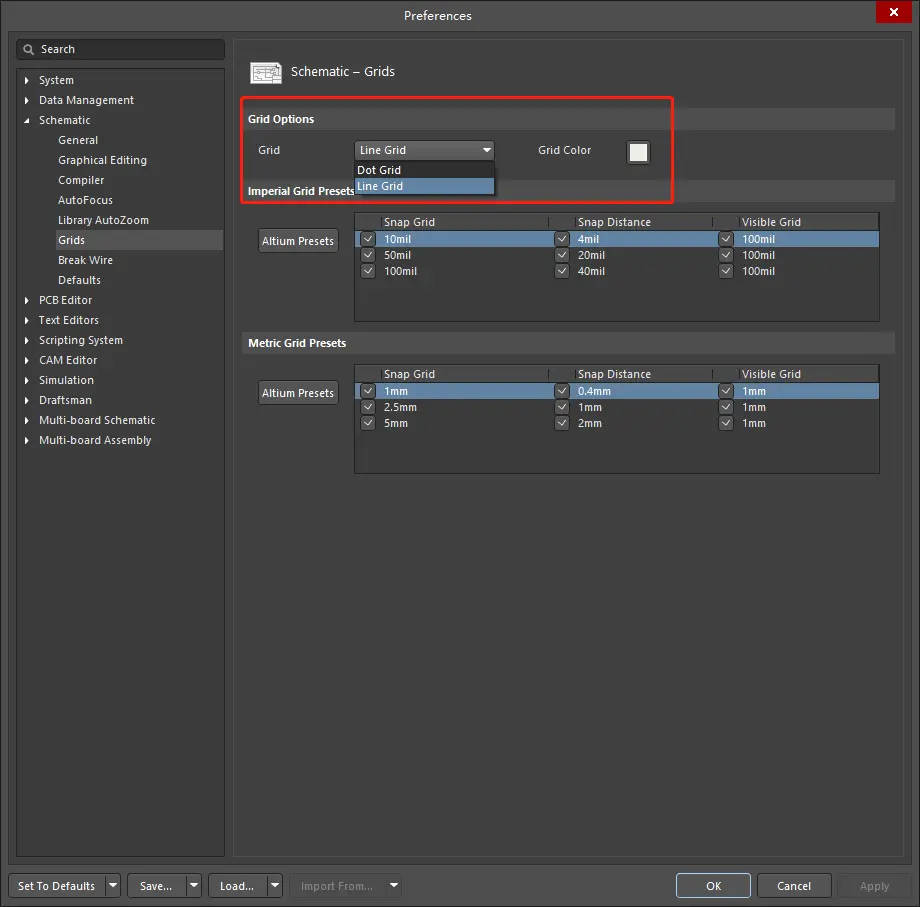Select the Grids page
This screenshot has height=907, width=920.
tap(138, 240)
